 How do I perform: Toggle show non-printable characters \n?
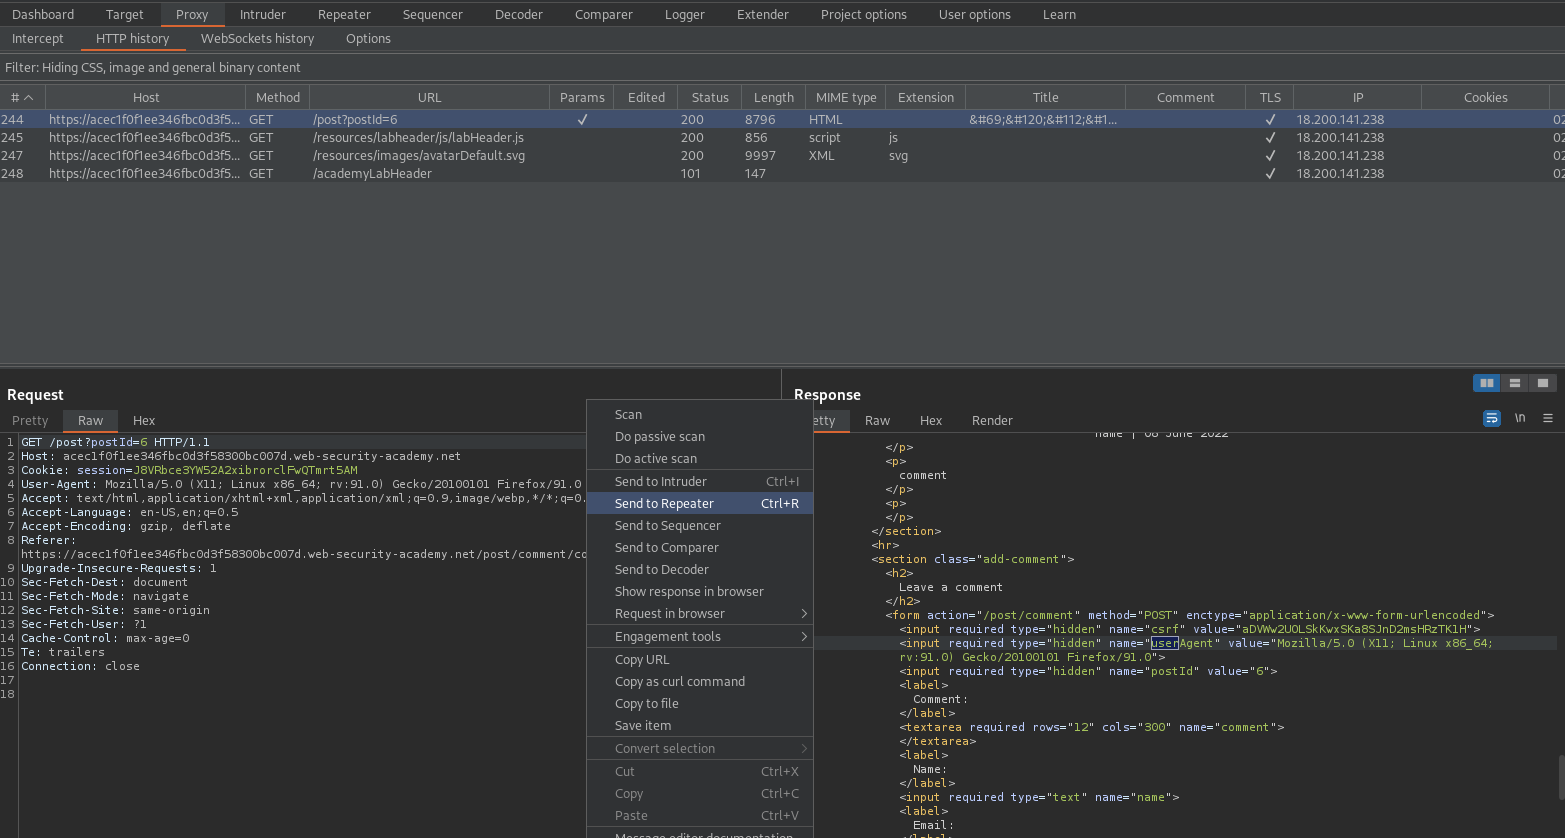[x=1520, y=418]
